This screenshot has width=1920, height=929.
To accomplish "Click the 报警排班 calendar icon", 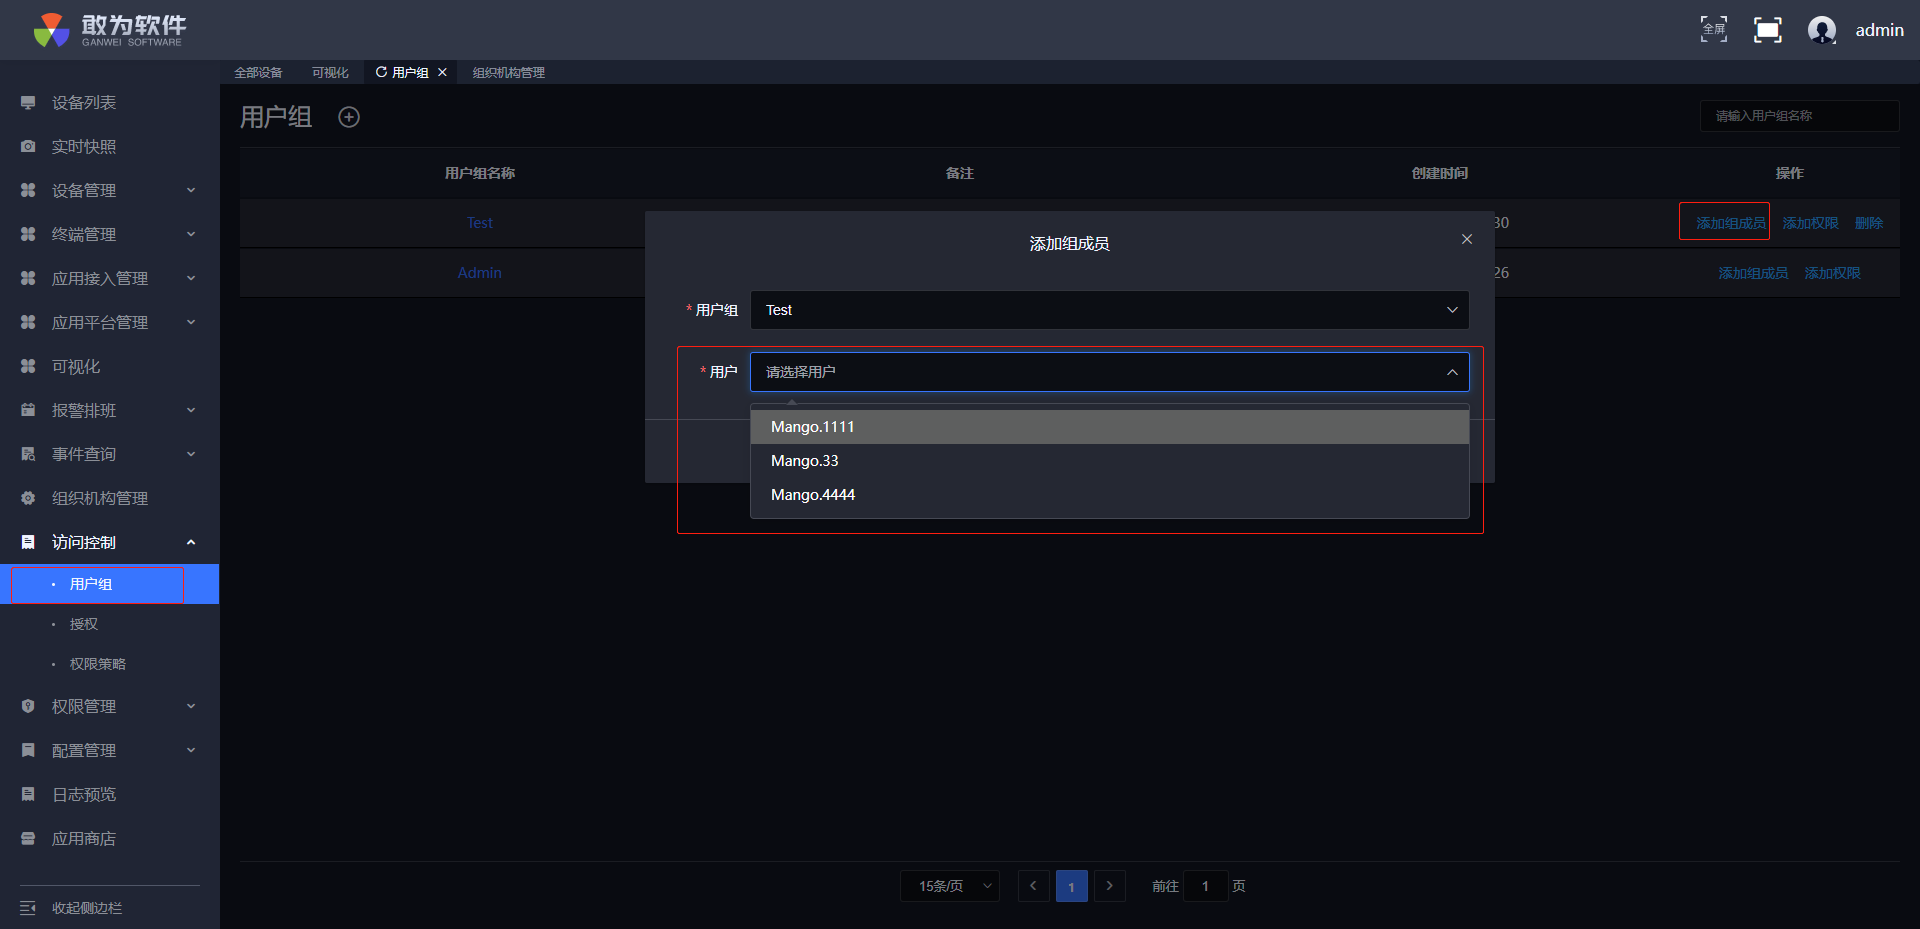I will tap(28, 411).
